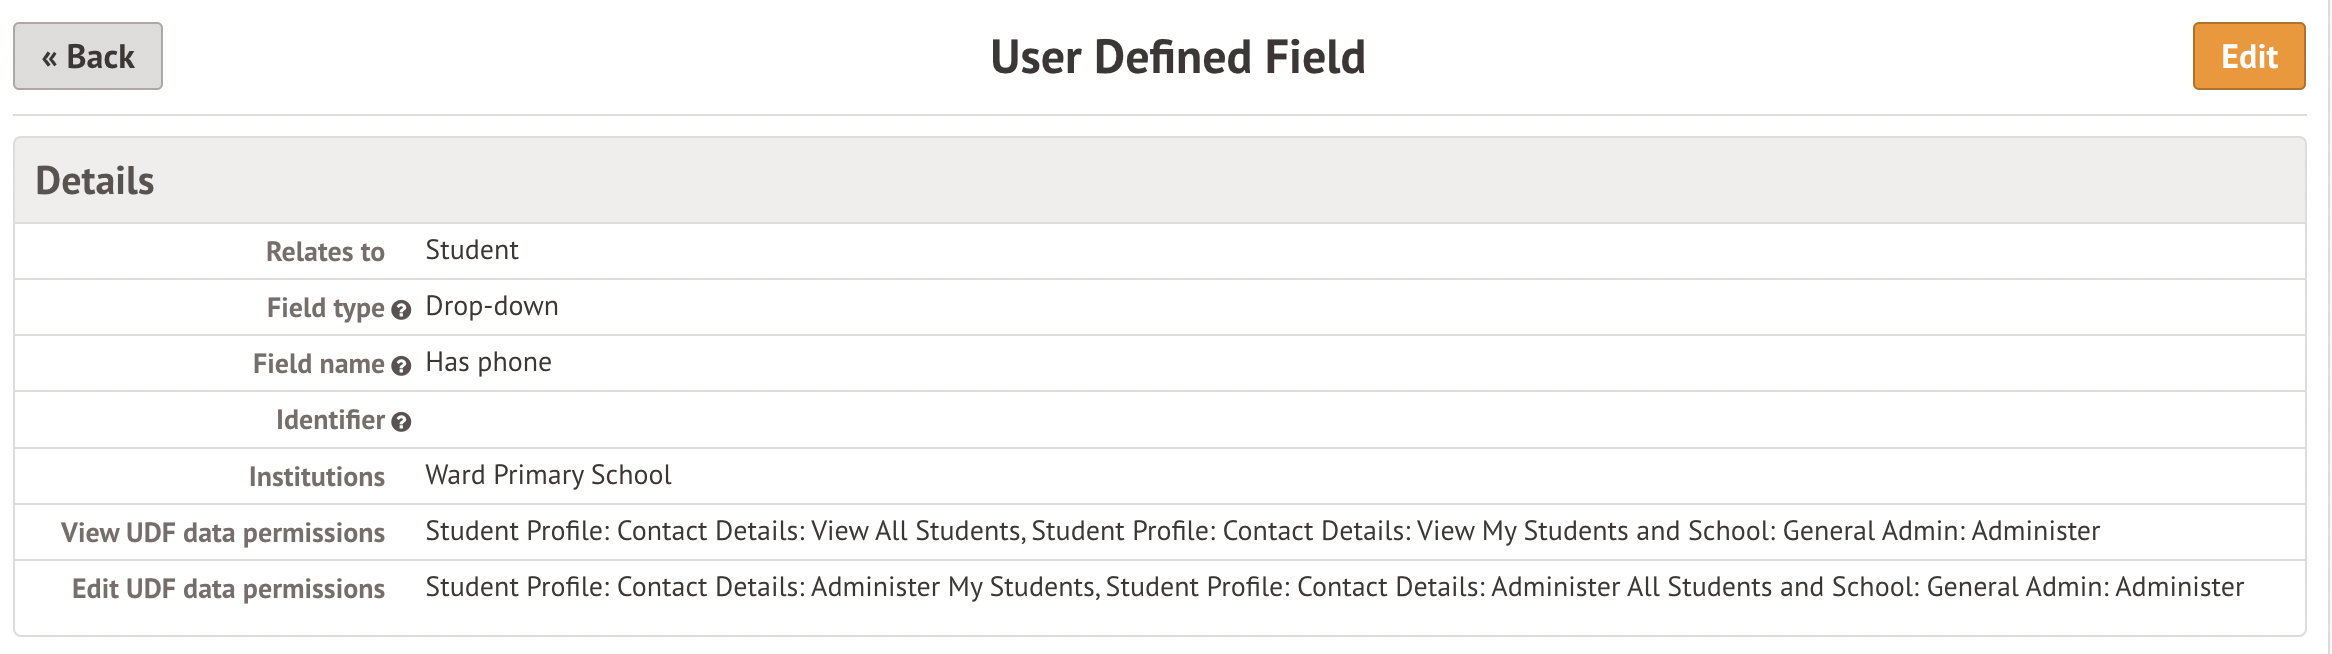The height and width of the screenshot is (654, 2332).
Task: Click the Field name label
Action: pos(318,364)
